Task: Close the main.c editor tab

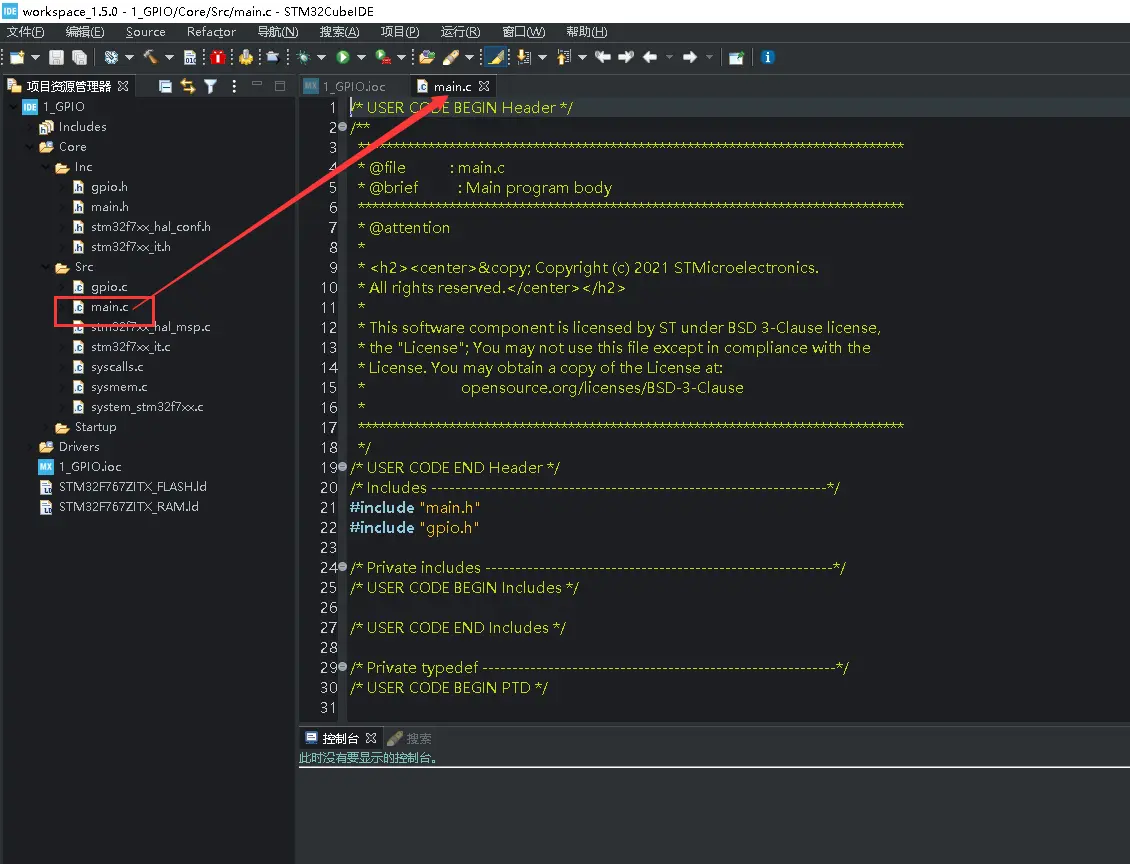Action: (484, 86)
